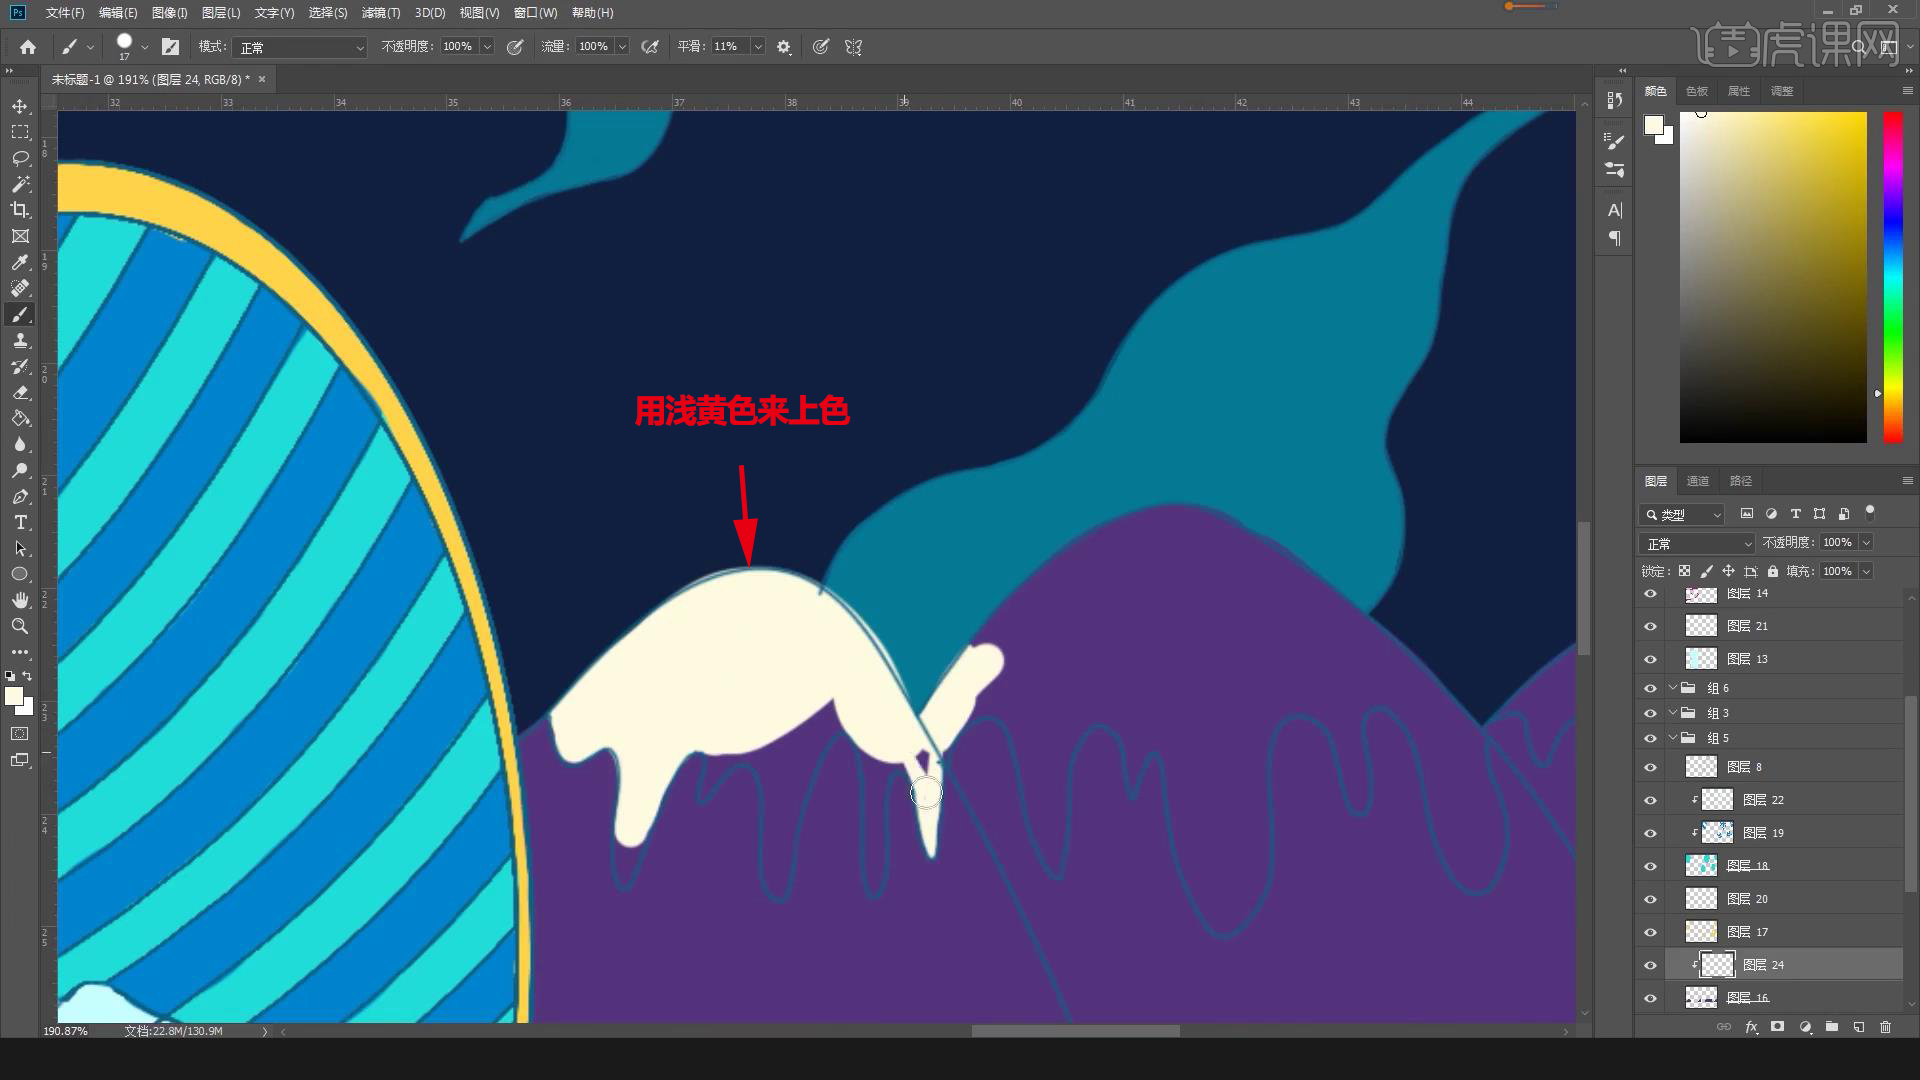Toggle visibility of 组 6
The height and width of the screenshot is (1080, 1920).
[1650, 688]
